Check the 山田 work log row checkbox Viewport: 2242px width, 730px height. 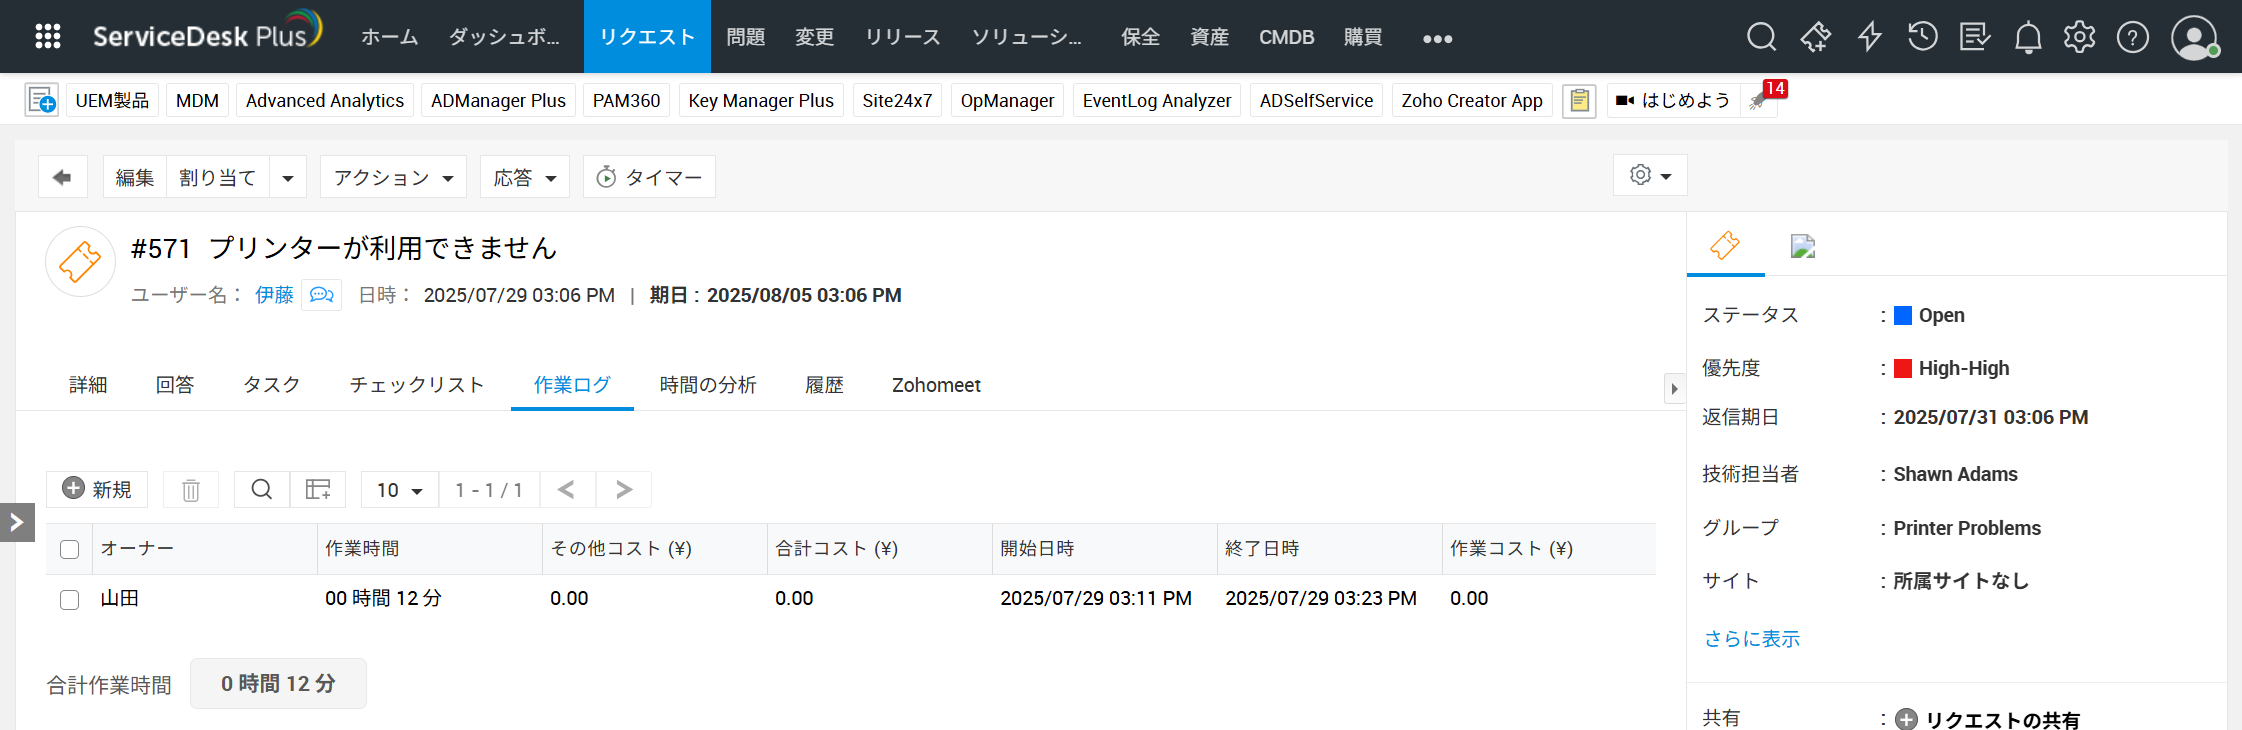tap(70, 599)
